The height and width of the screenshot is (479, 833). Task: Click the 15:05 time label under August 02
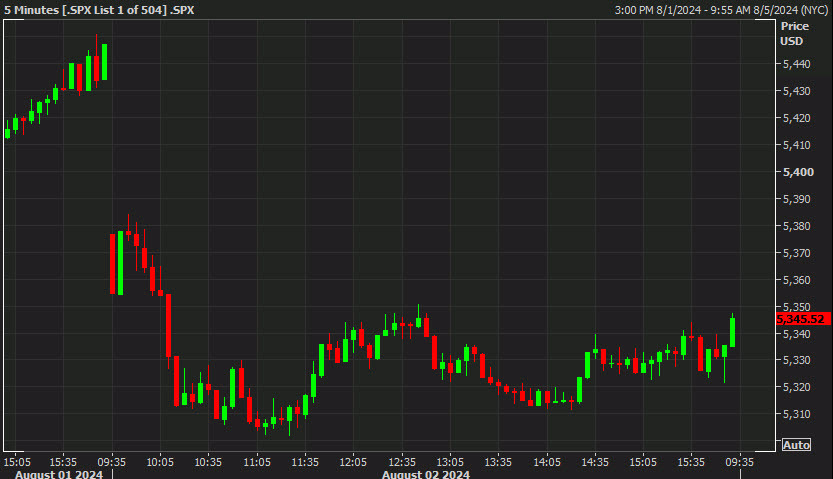[643, 462]
